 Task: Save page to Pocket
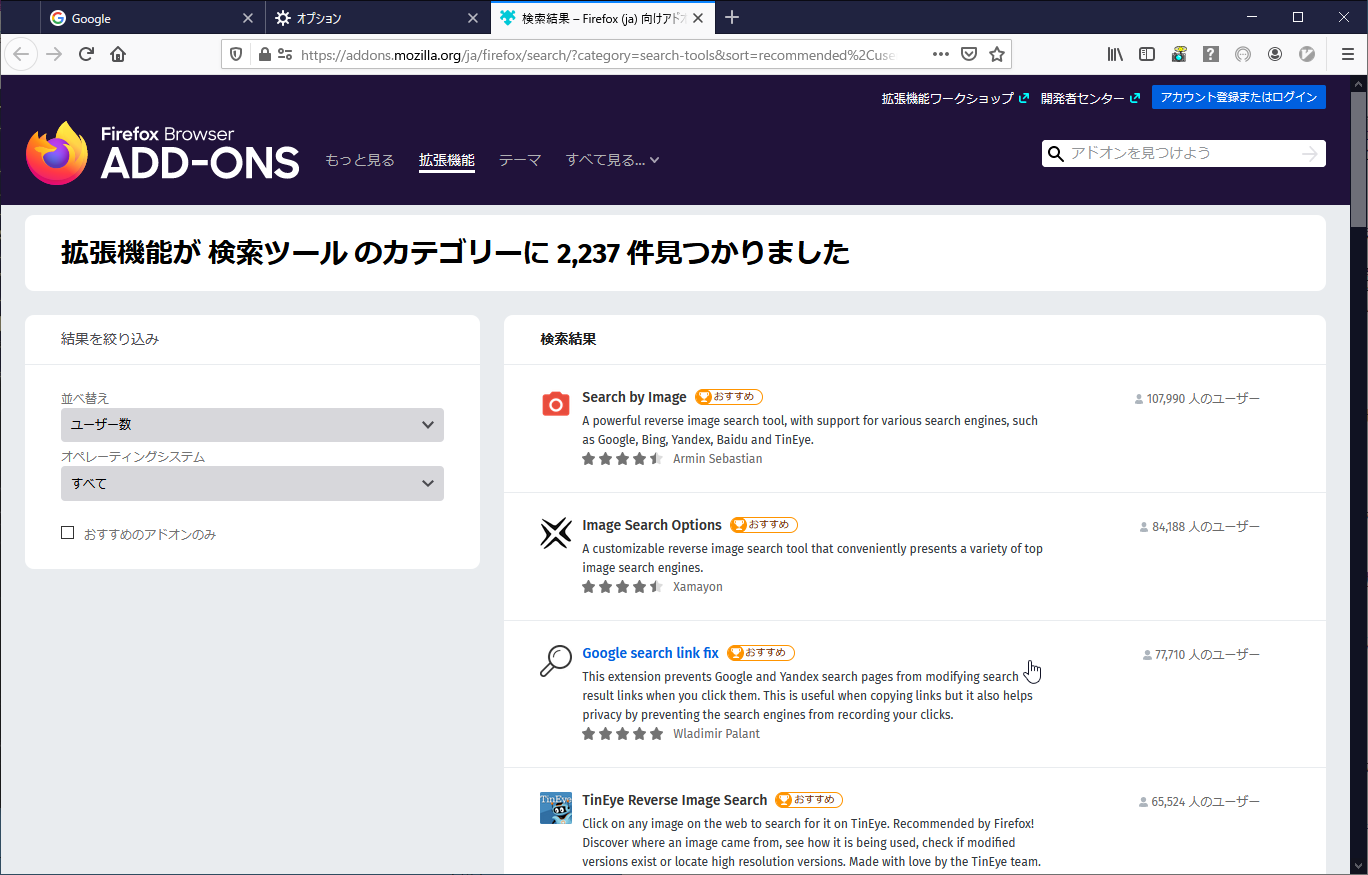(969, 54)
